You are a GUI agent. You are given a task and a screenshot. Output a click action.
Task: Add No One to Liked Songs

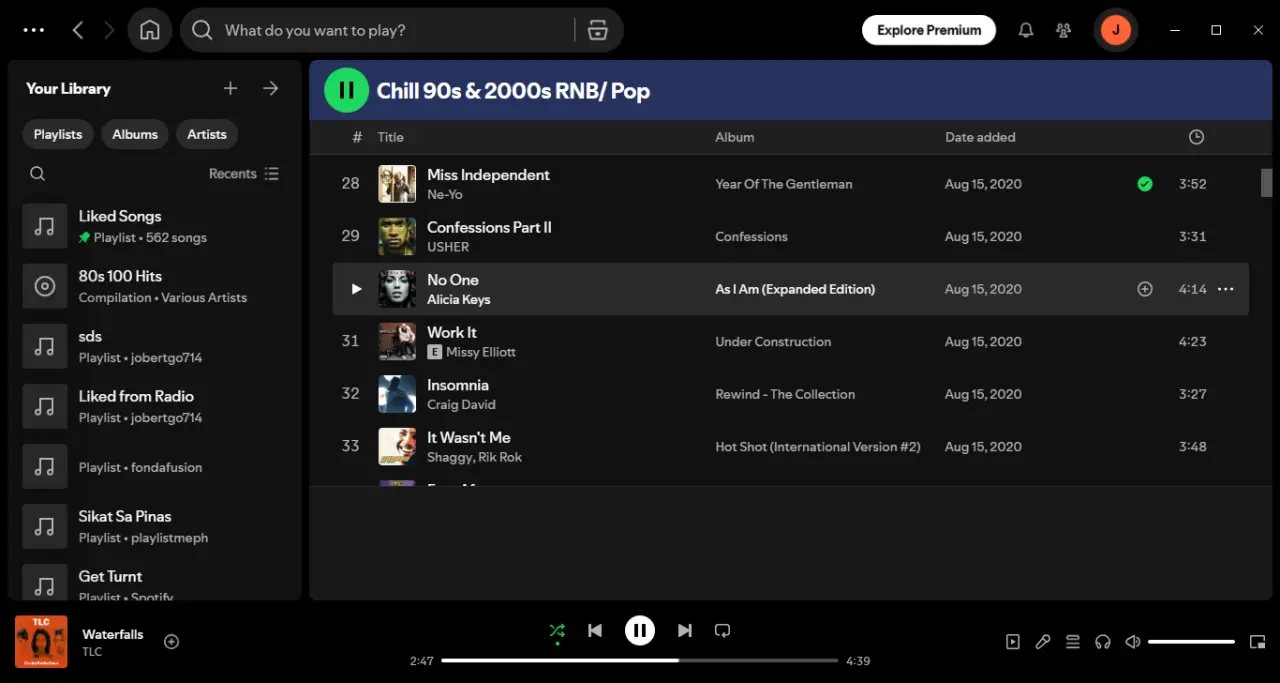(1145, 289)
